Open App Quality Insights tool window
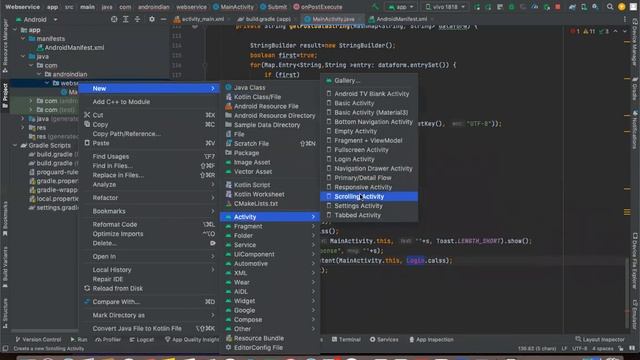Viewport: 640px width, 360px height. pos(192,340)
